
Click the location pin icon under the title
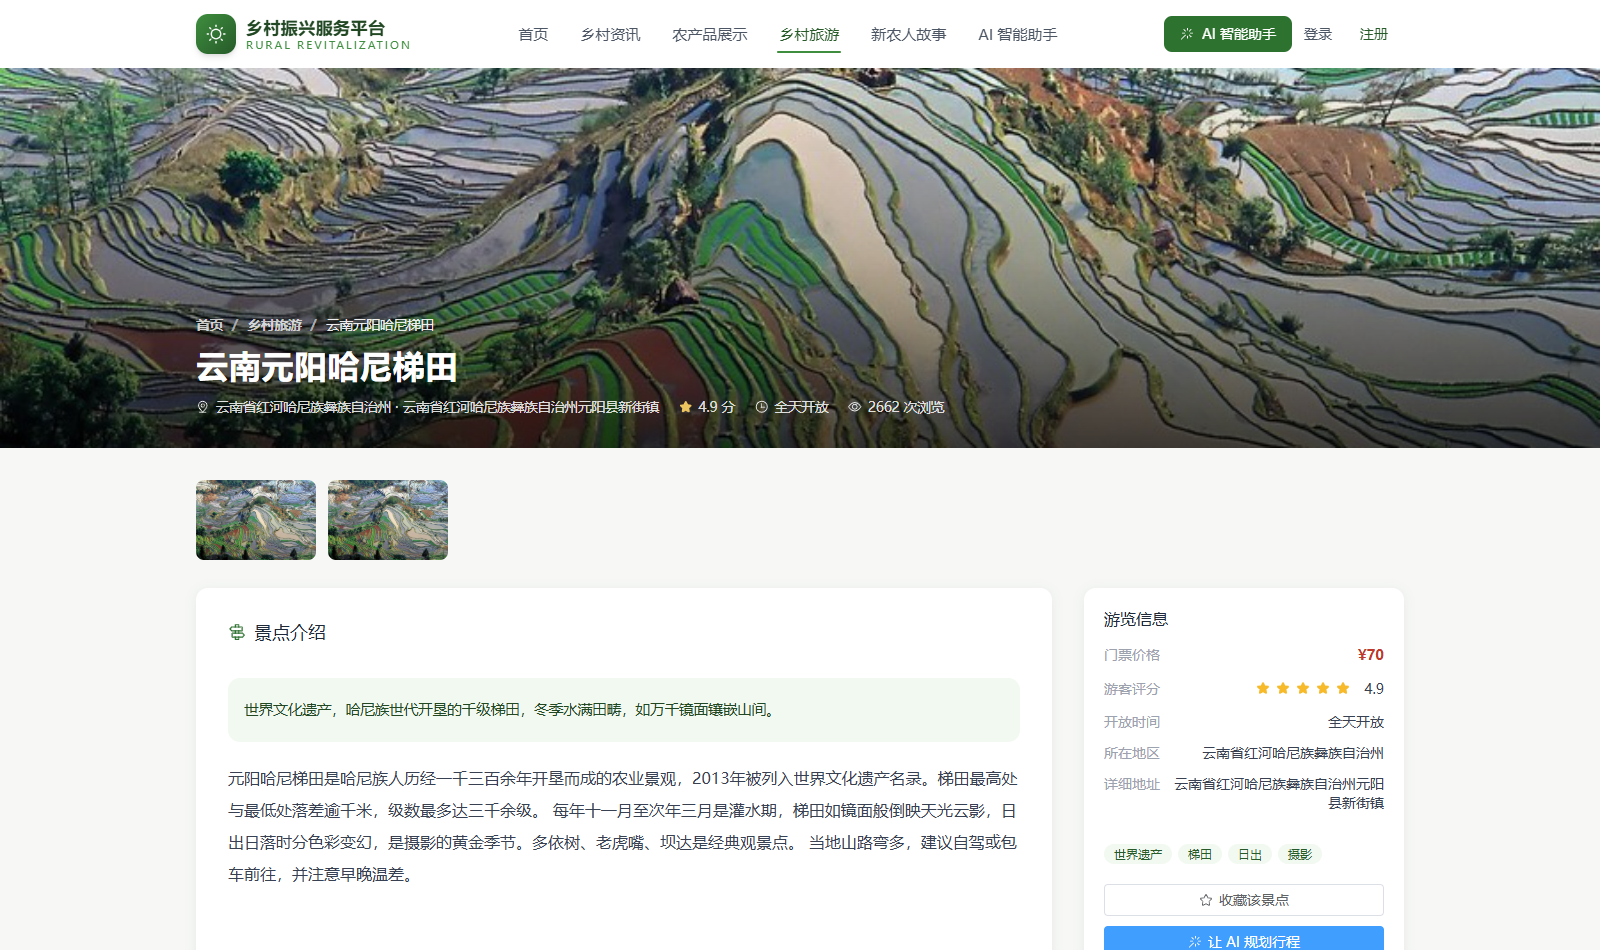203,407
